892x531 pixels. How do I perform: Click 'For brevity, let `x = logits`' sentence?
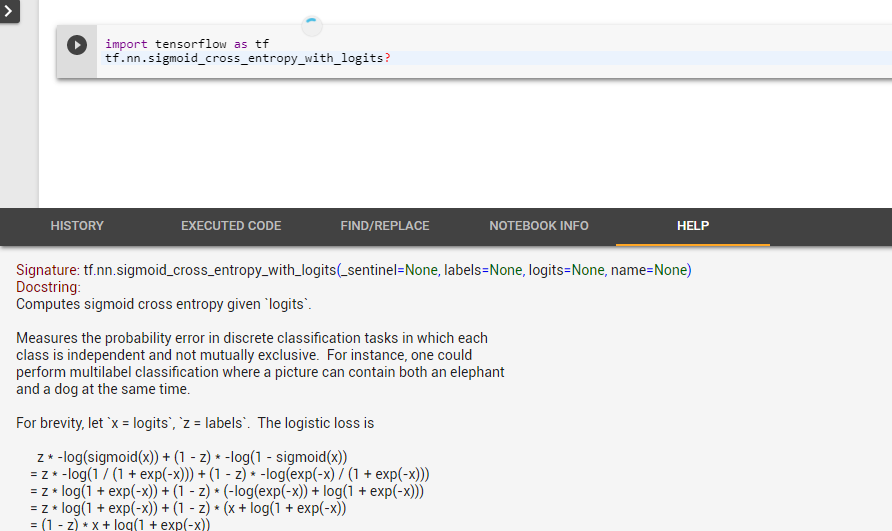point(195,423)
